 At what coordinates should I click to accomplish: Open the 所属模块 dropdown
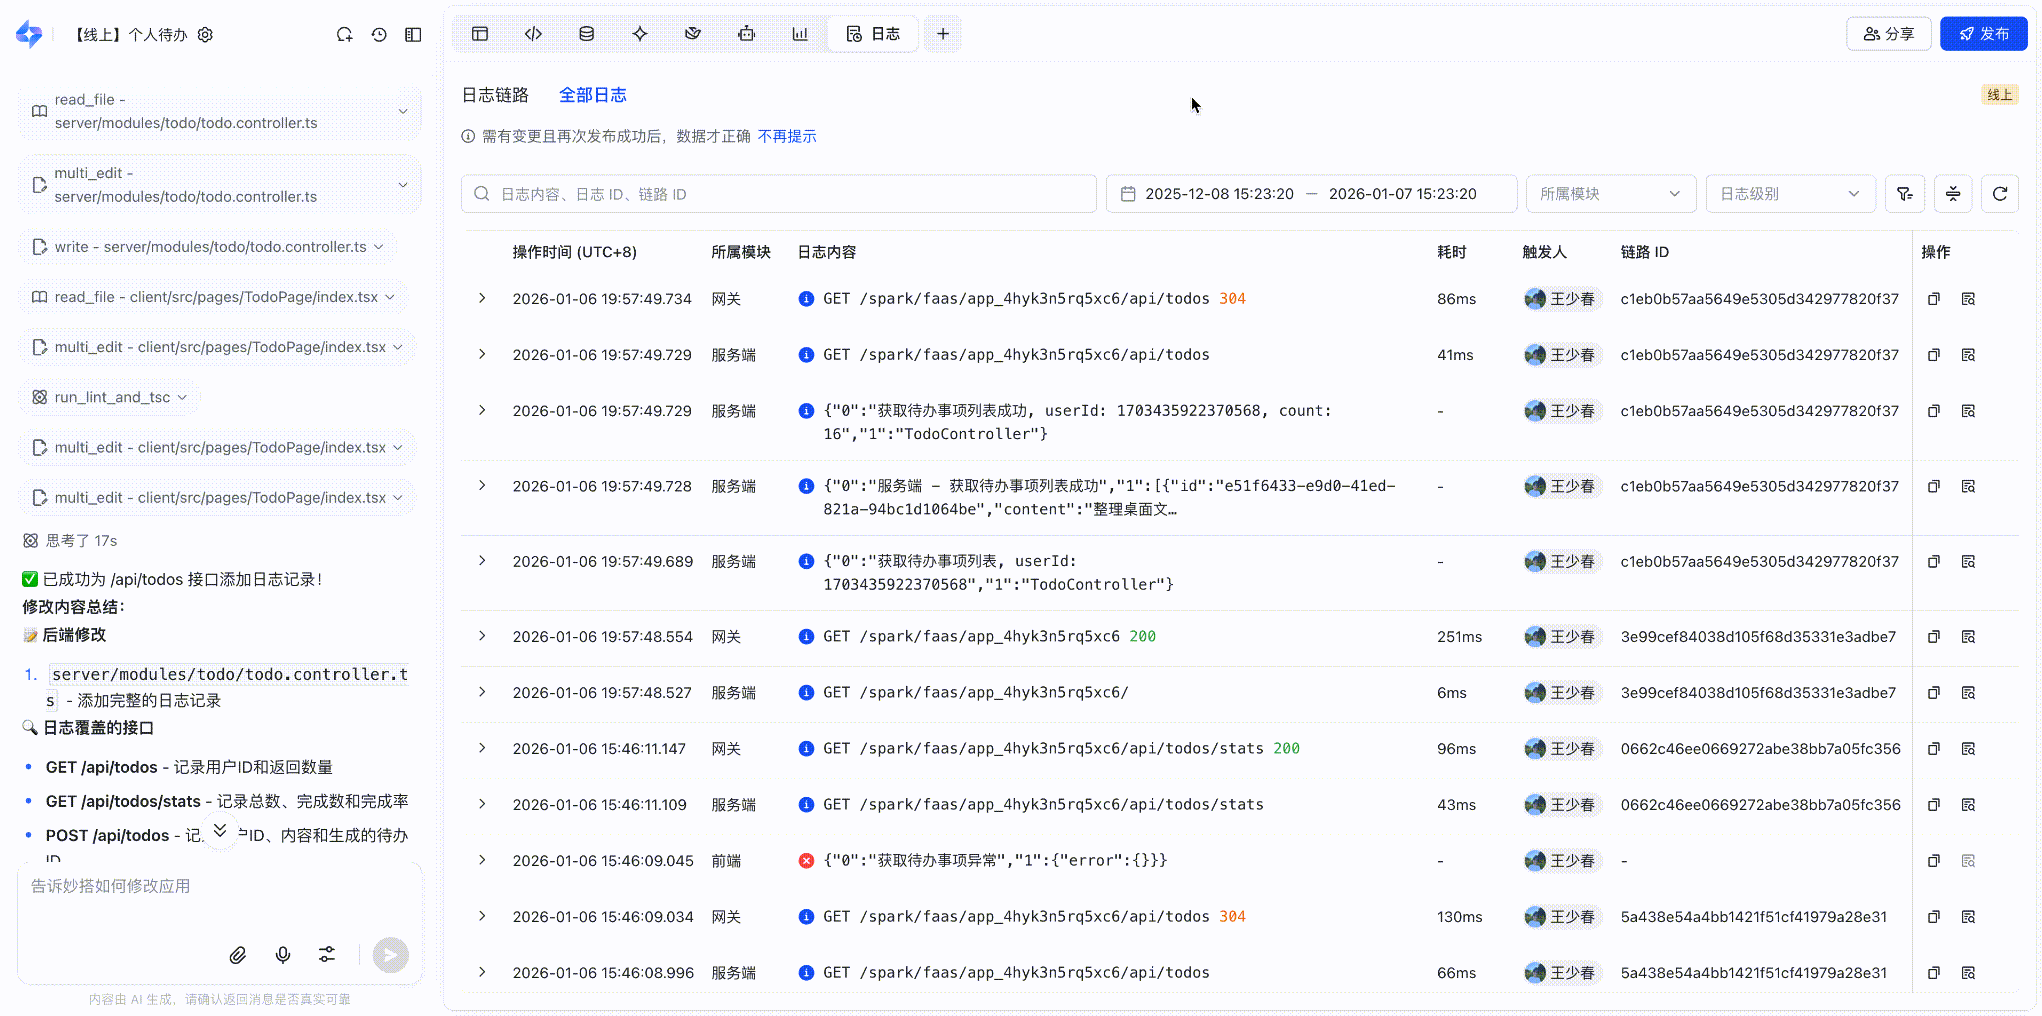click(x=1610, y=194)
